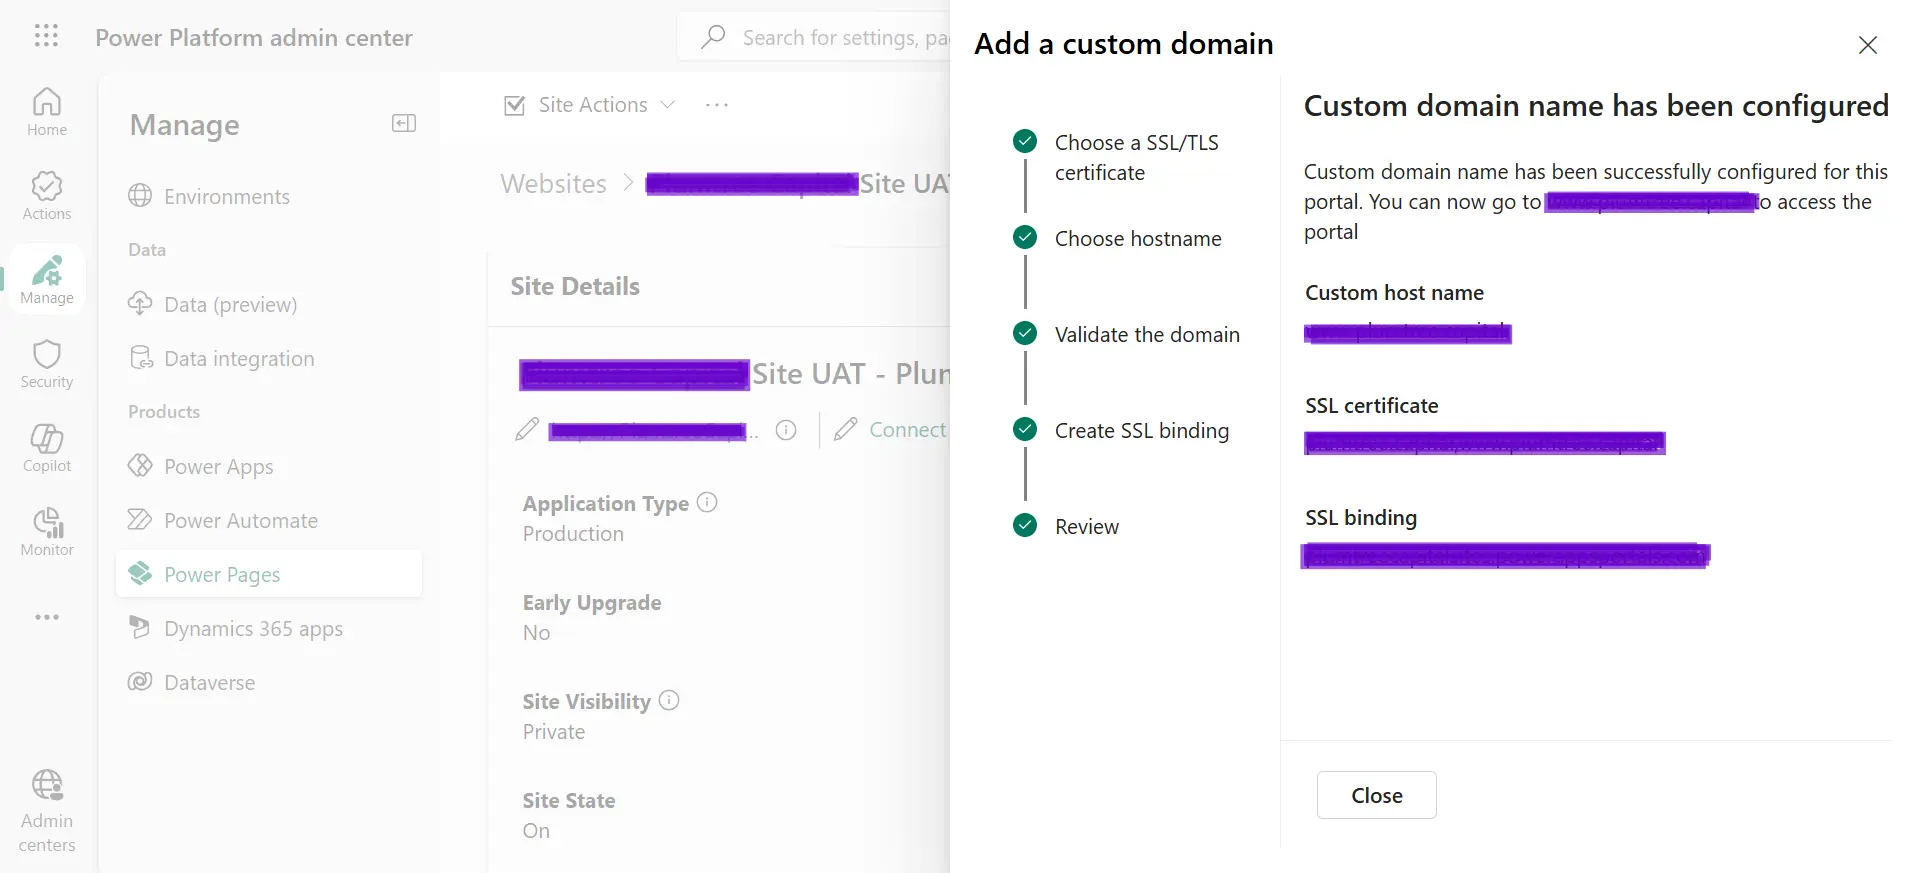Expand the left rail more items ellipsis
This screenshot has height=873, width=1912.
tap(47, 617)
